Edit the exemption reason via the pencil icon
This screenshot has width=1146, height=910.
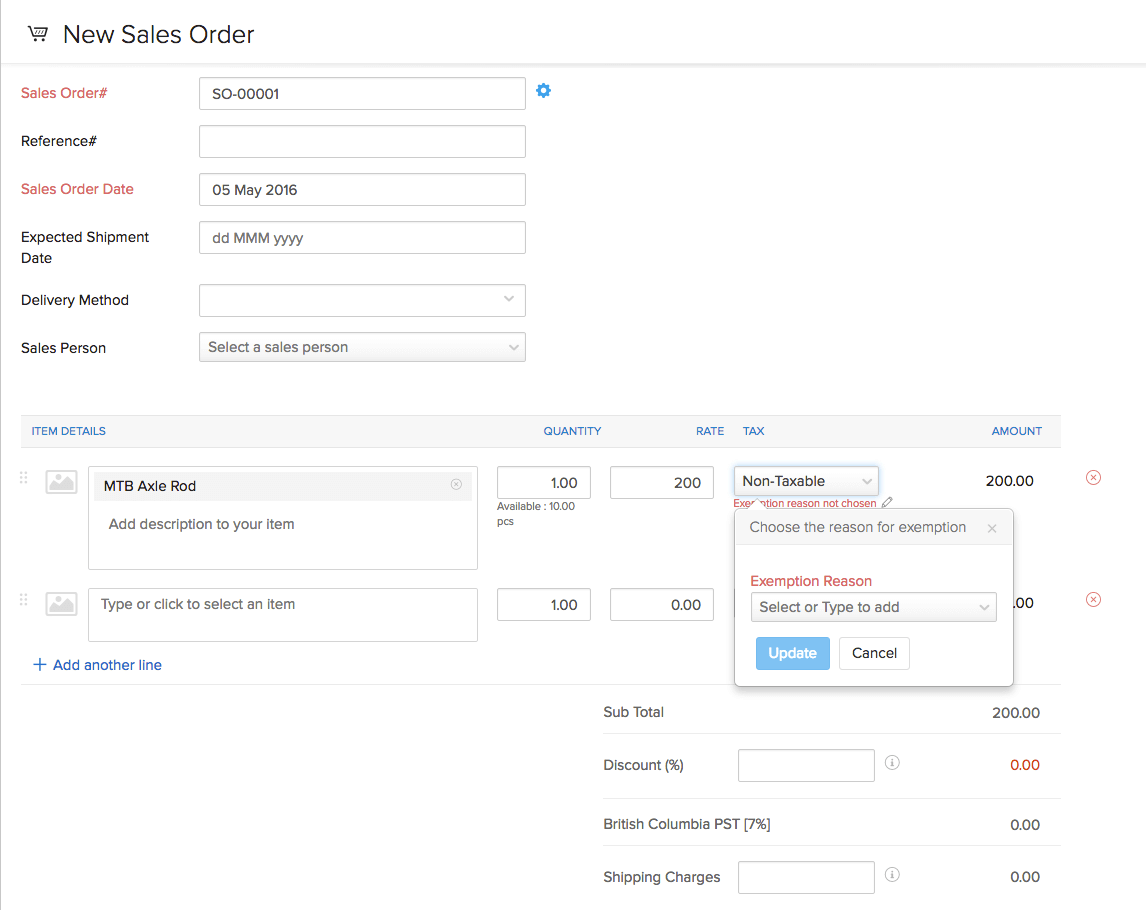point(886,502)
